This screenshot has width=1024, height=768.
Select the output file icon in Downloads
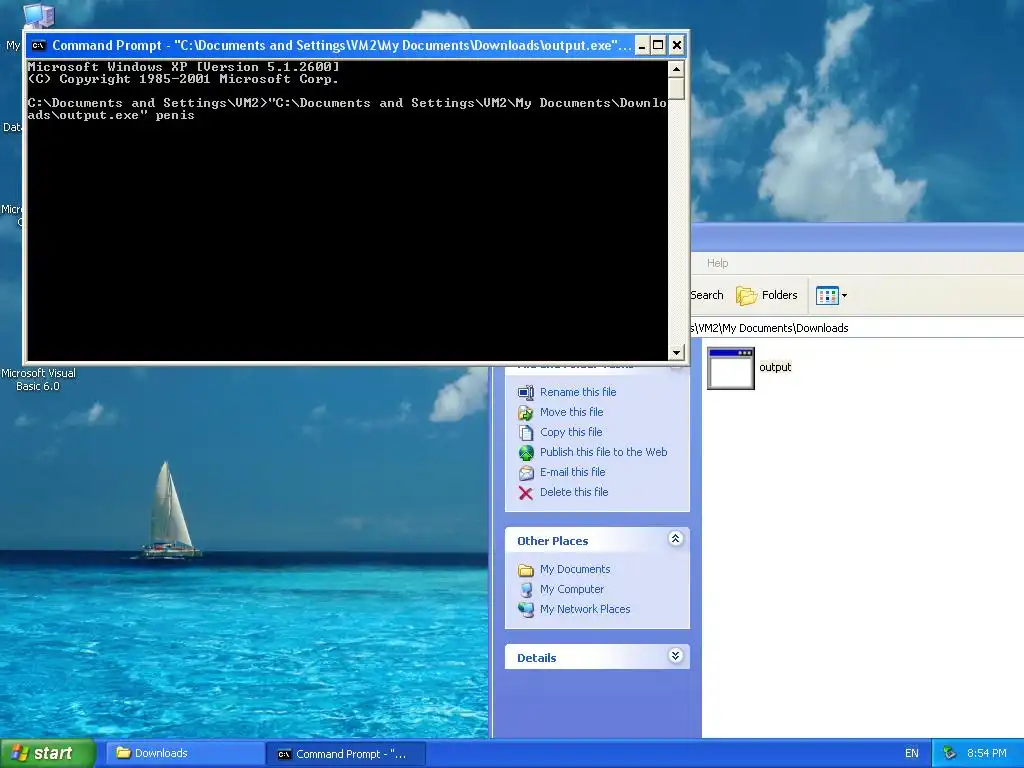click(x=730, y=368)
